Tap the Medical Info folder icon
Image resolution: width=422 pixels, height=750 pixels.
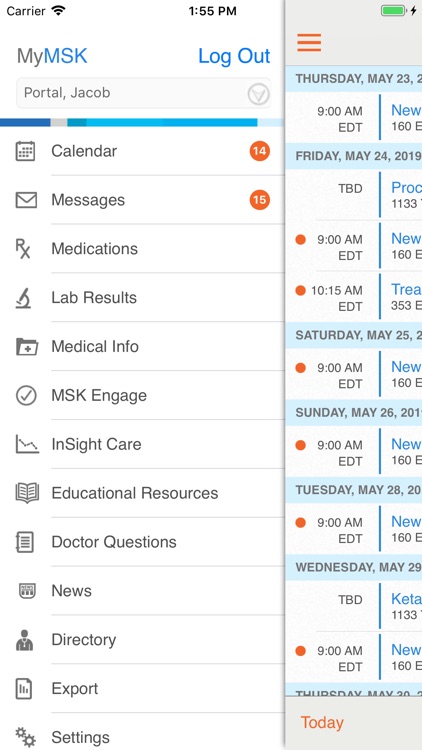(27, 346)
